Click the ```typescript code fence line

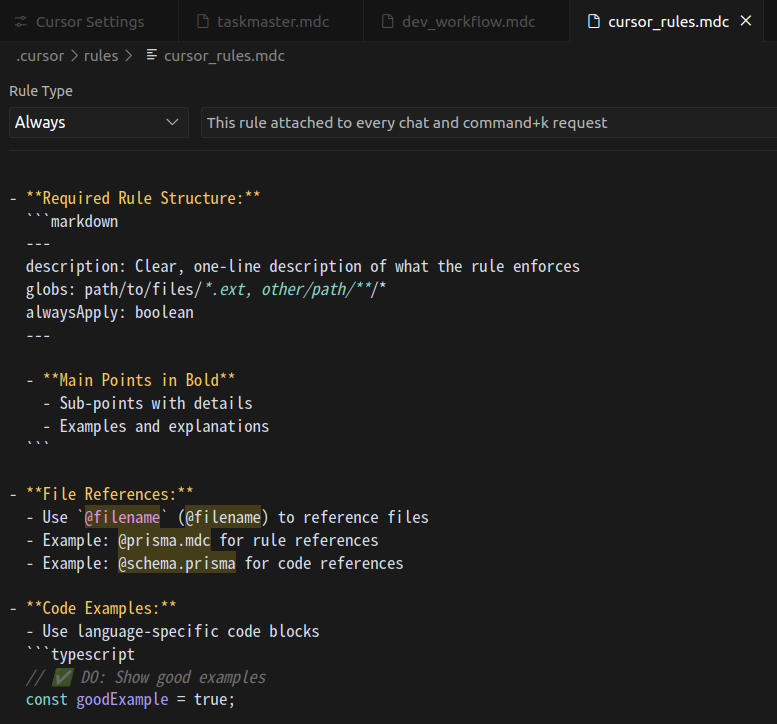pyautogui.click(x=80, y=655)
